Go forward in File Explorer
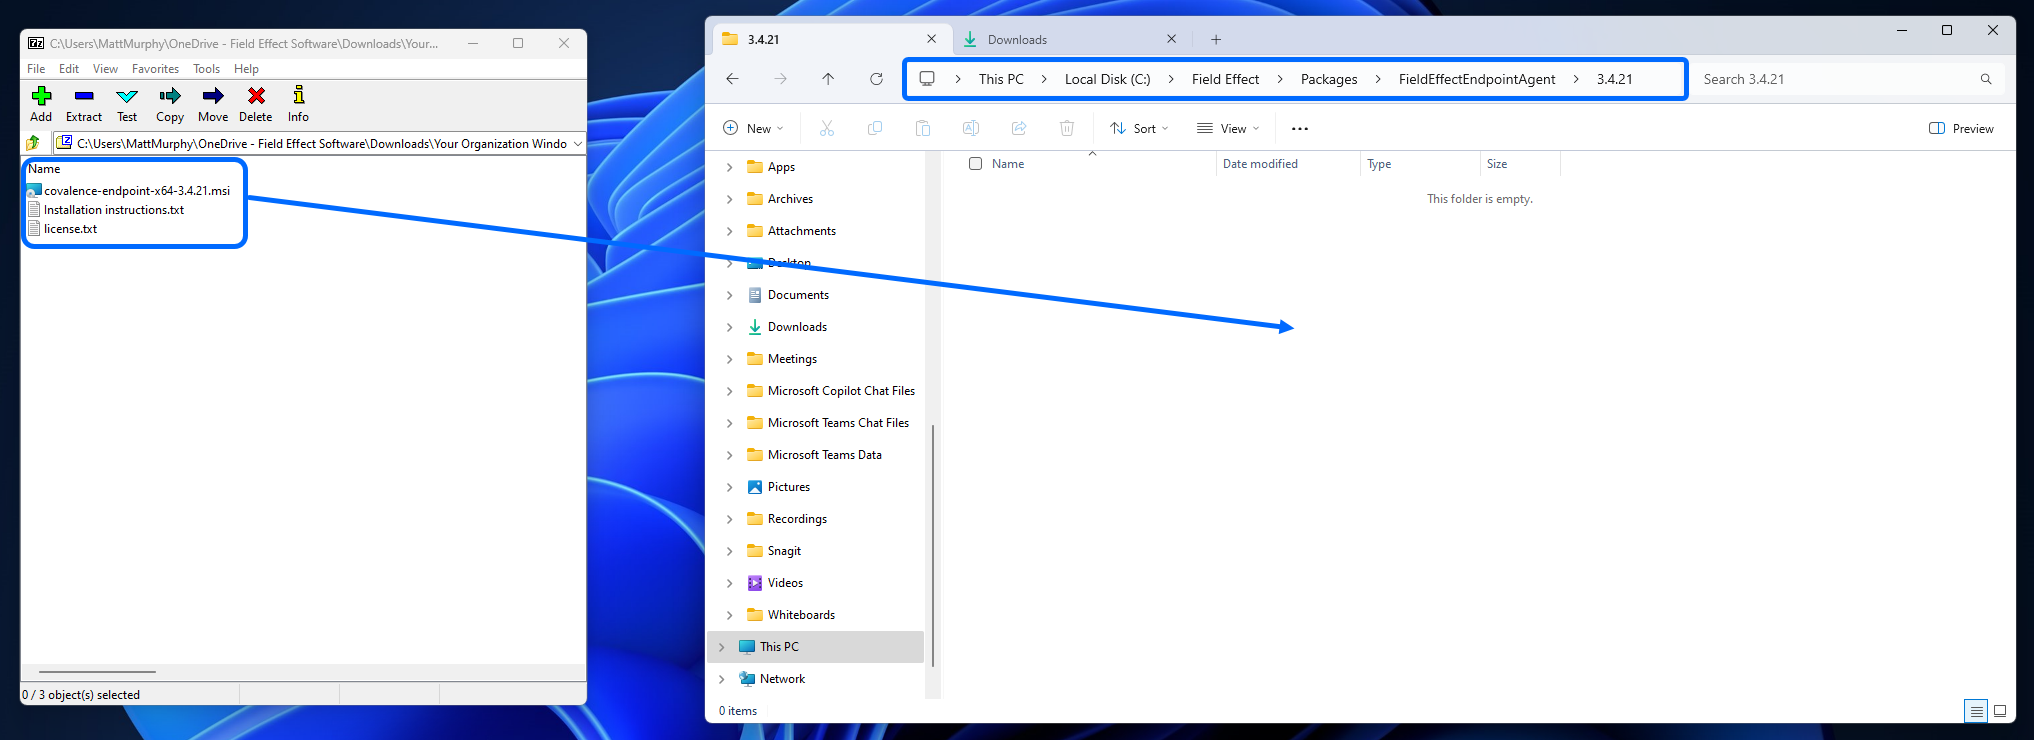The height and width of the screenshot is (740, 2034). (x=780, y=79)
